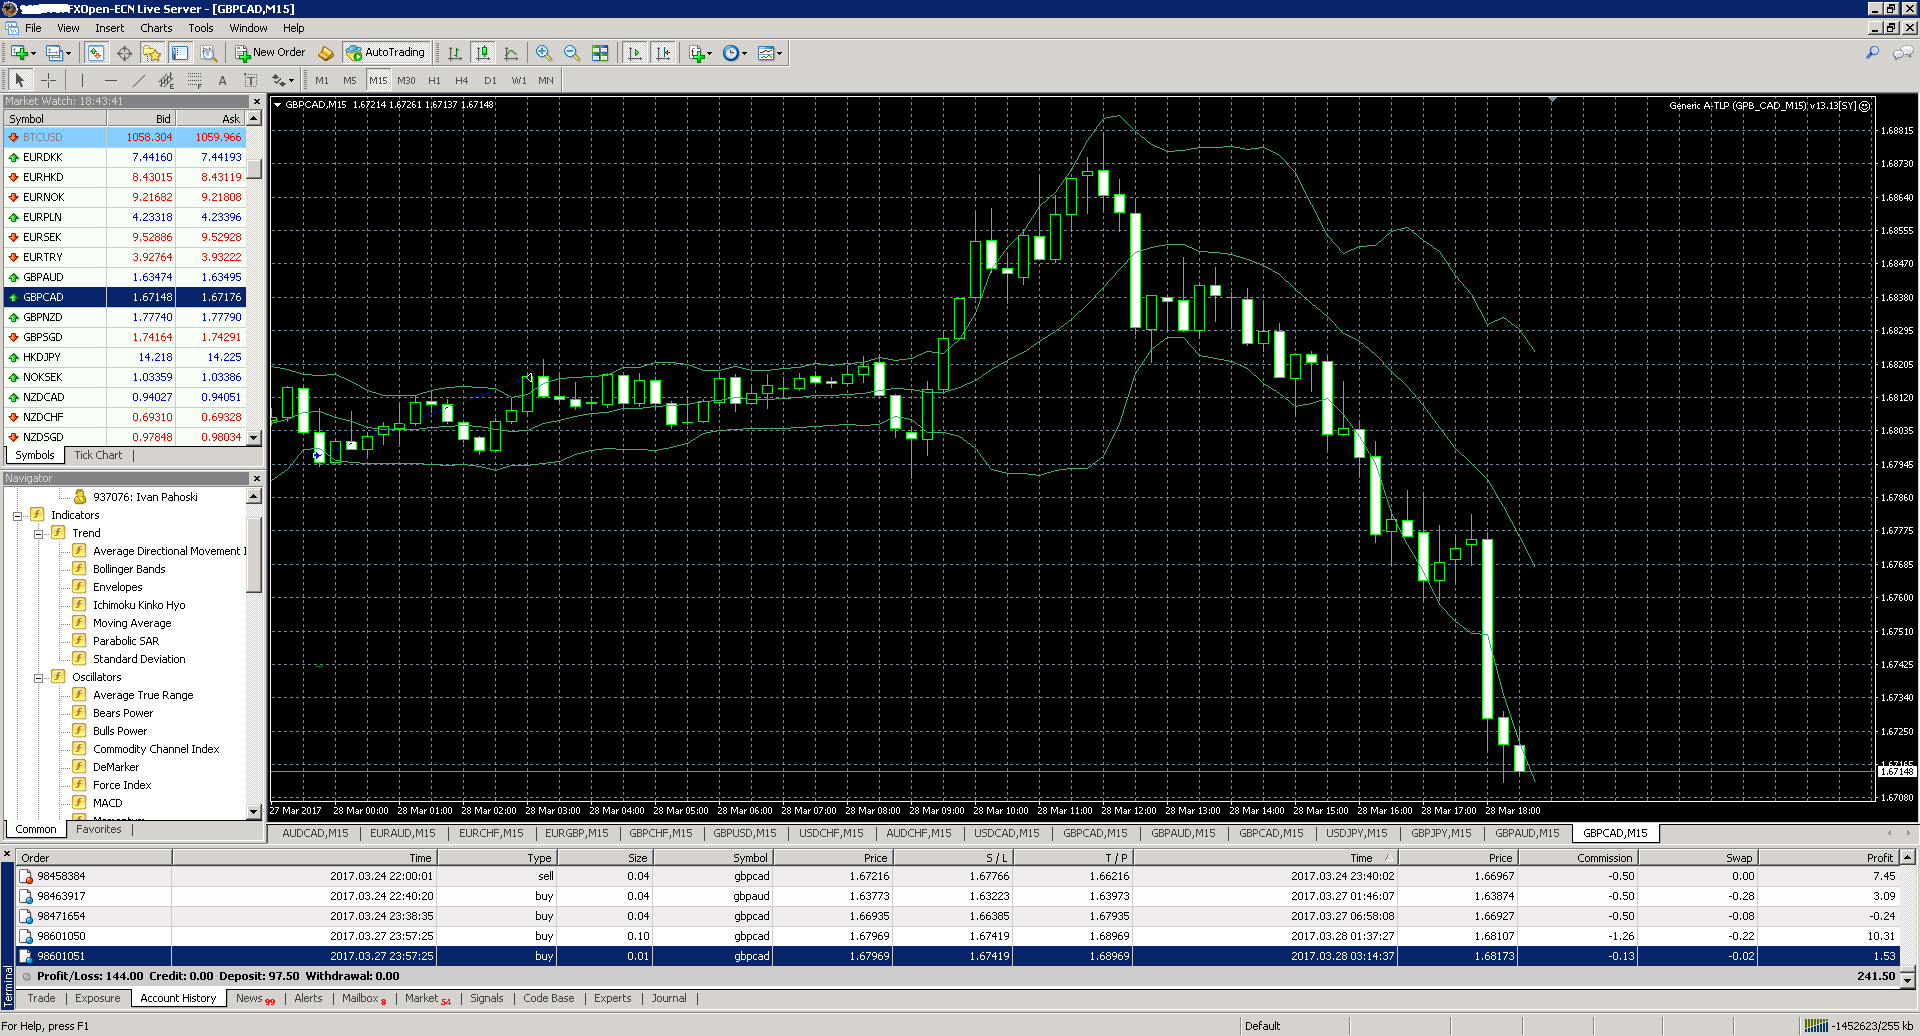The height and width of the screenshot is (1036, 1920).
Task: Switch chart to M1 timeframe
Action: [322, 80]
